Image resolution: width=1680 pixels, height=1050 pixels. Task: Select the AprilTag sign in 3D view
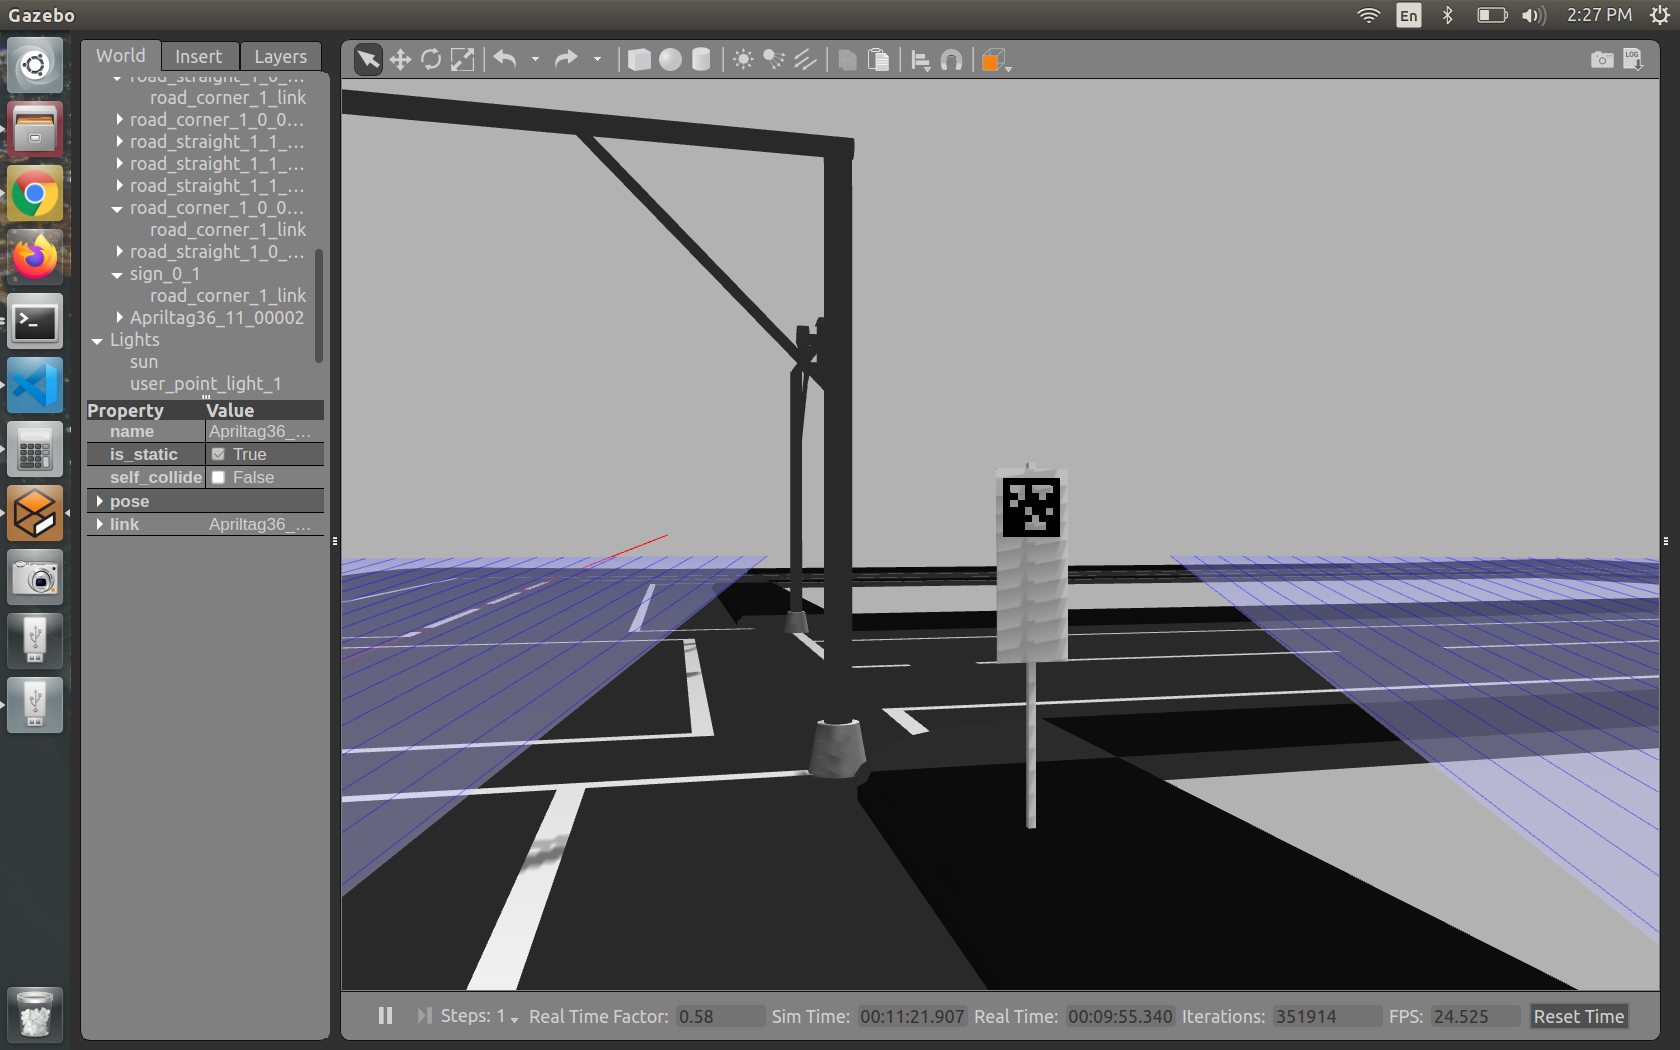point(1031,565)
